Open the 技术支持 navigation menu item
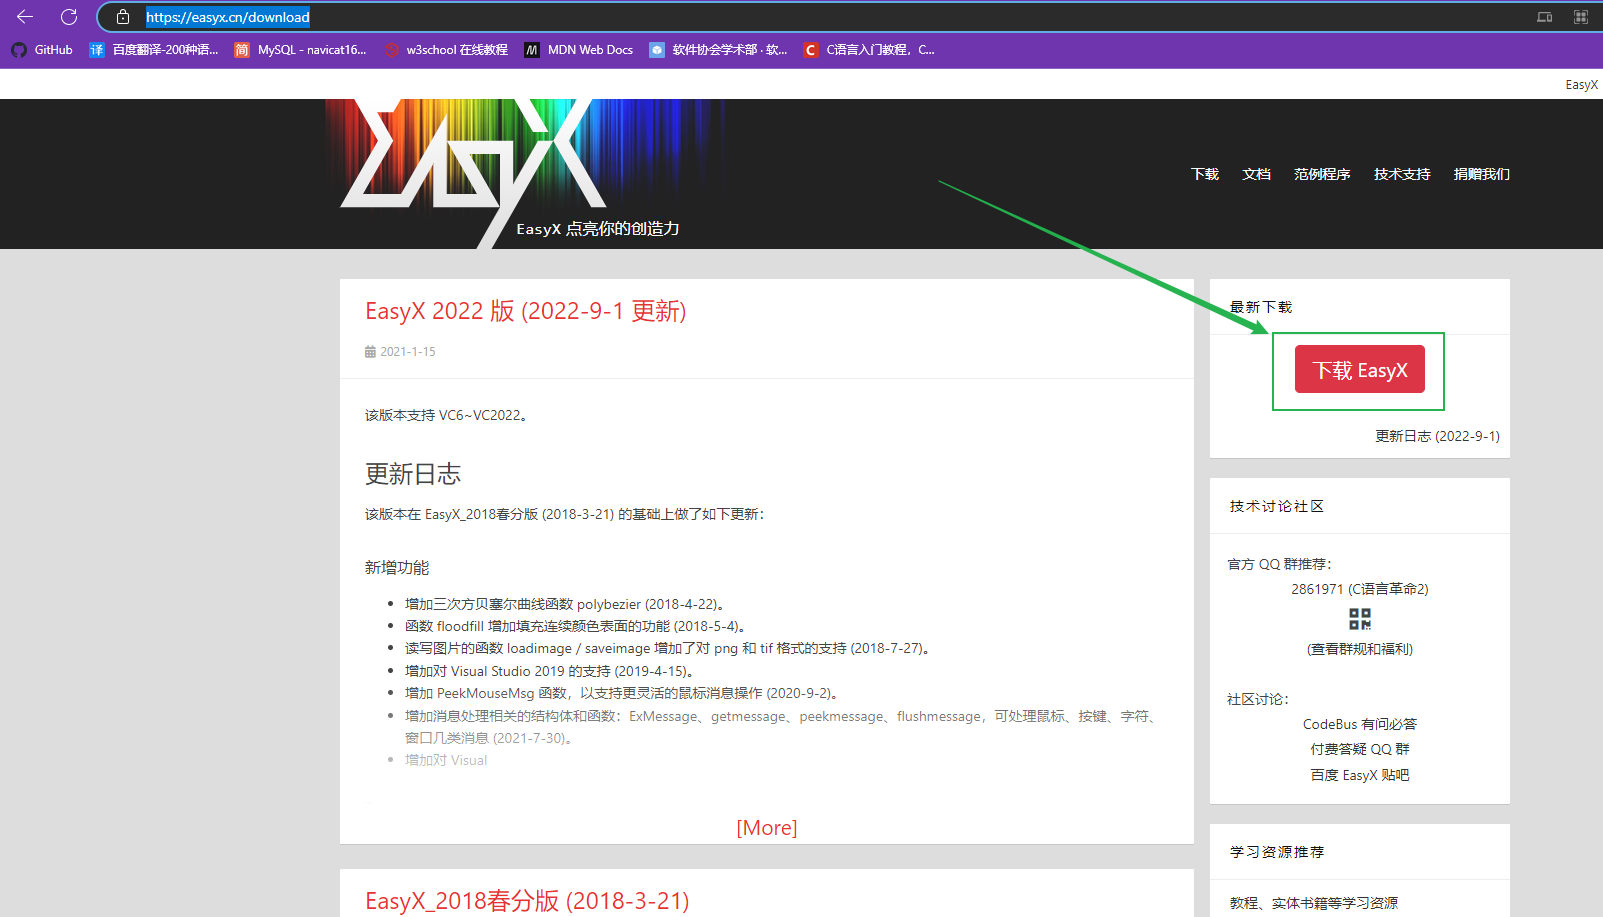Viewport: 1603px width, 917px height. coord(1402,174)
